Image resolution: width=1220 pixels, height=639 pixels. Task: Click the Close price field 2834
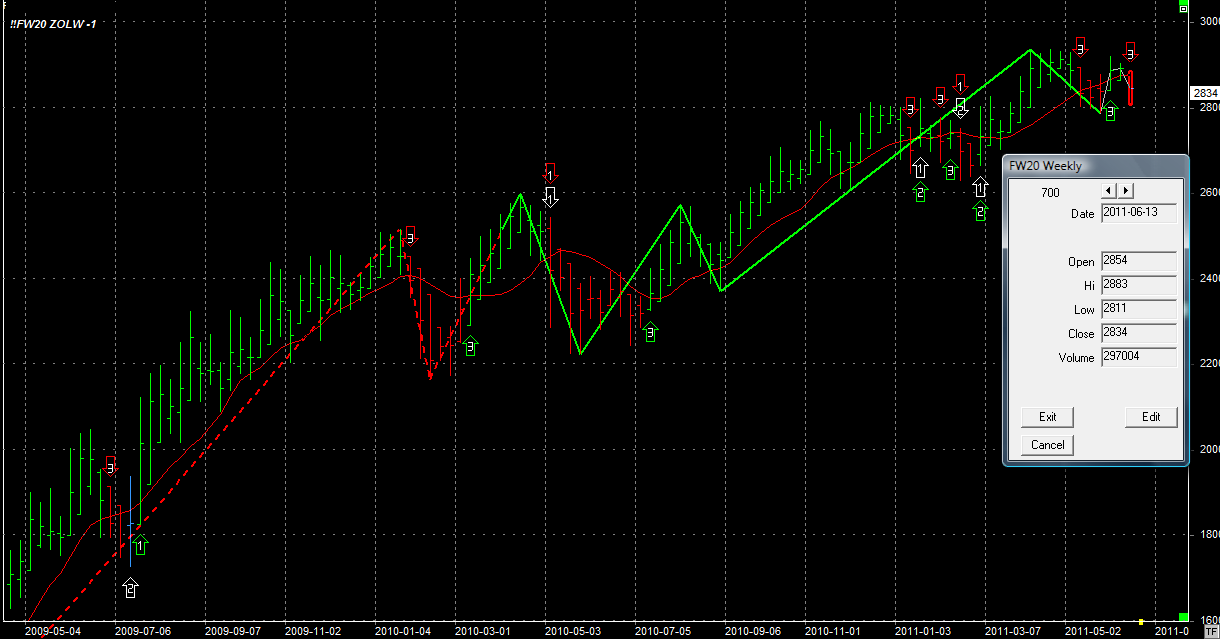point(1138,333)
